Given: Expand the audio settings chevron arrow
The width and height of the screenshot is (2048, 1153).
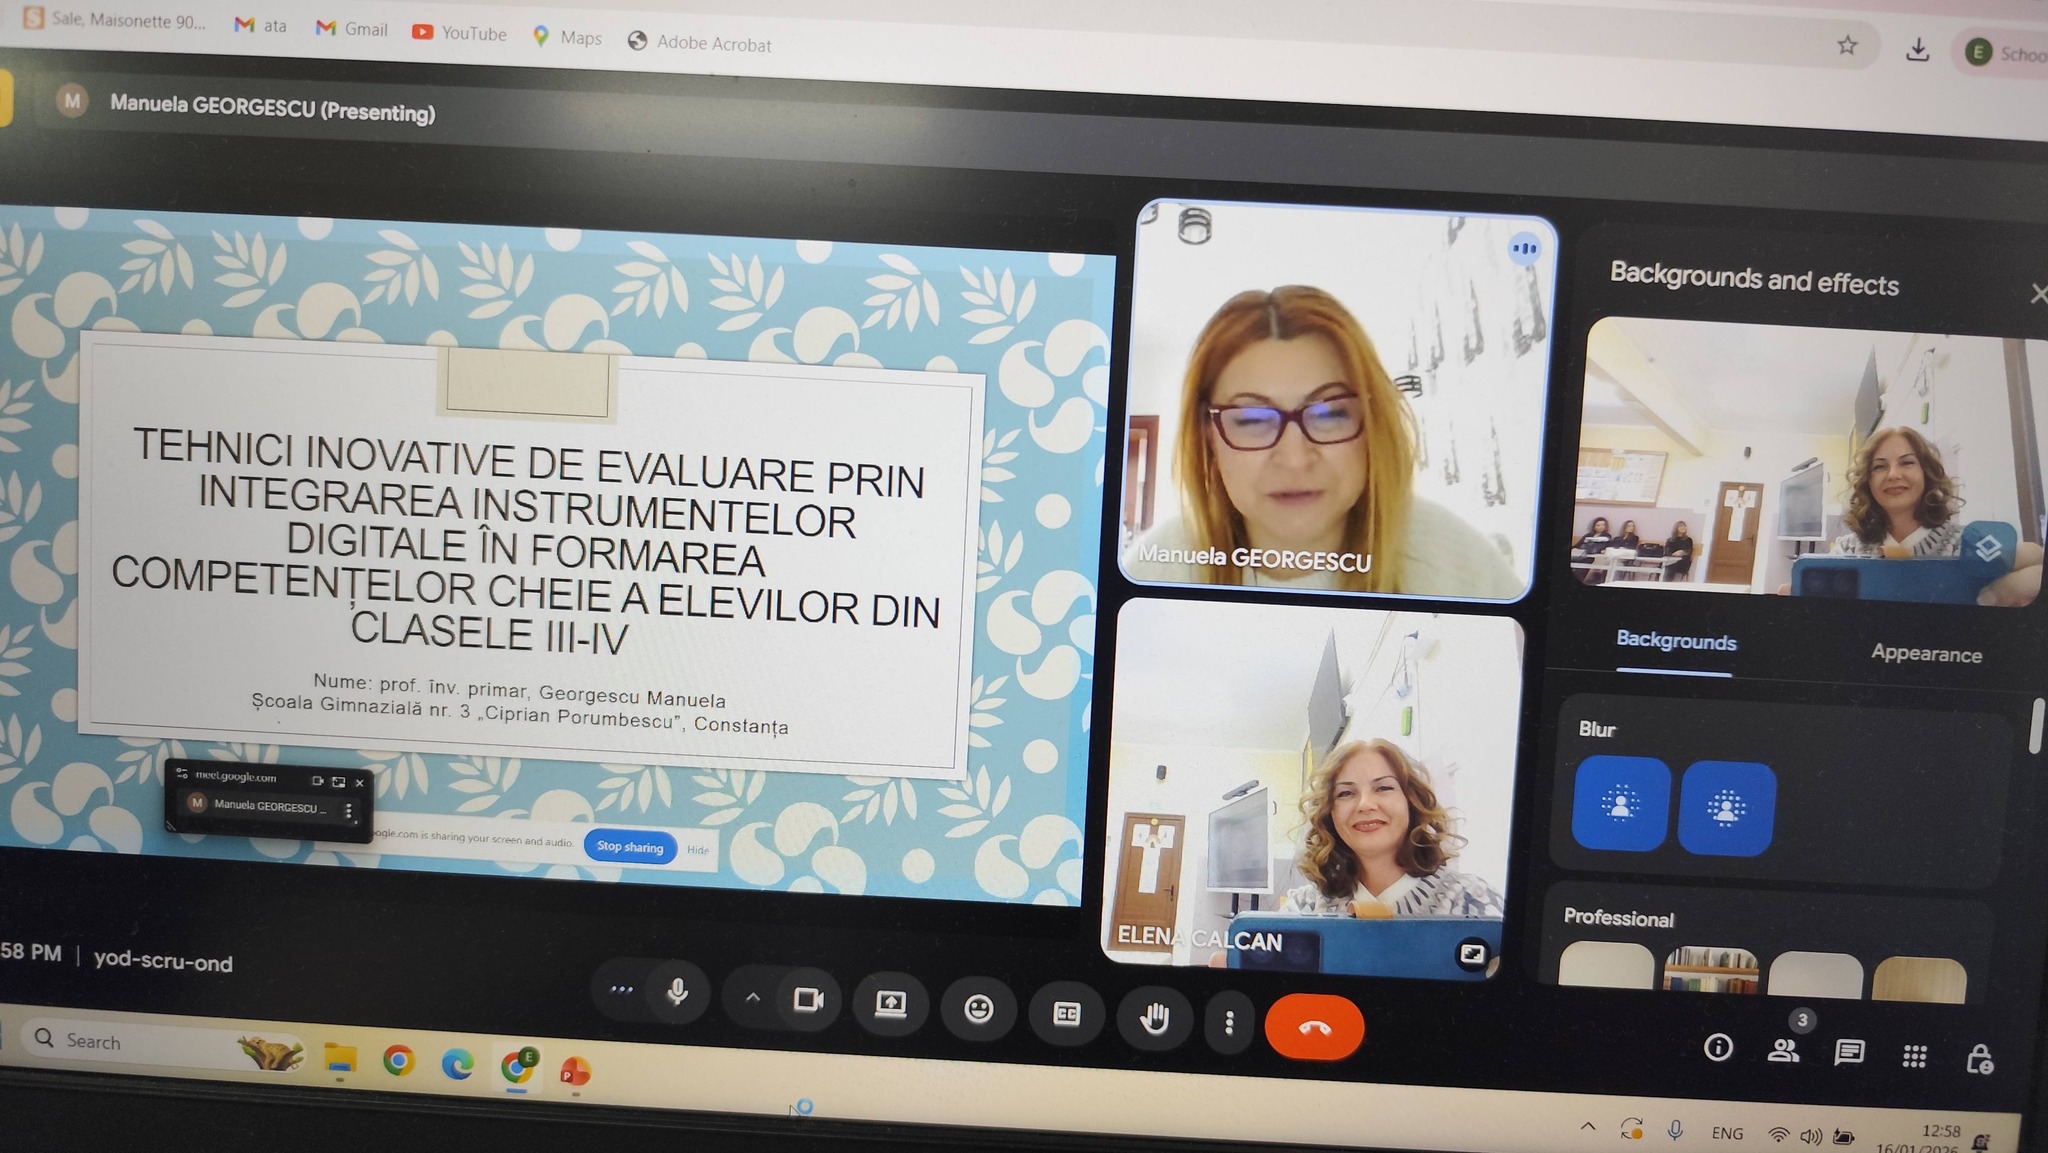Looking at the screenshot, I should pos(752,997).
